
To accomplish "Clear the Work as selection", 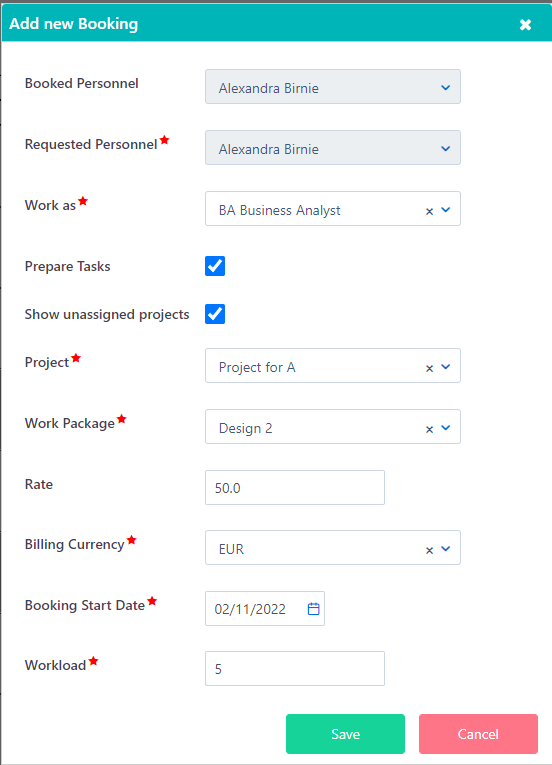I will [429, 211].
